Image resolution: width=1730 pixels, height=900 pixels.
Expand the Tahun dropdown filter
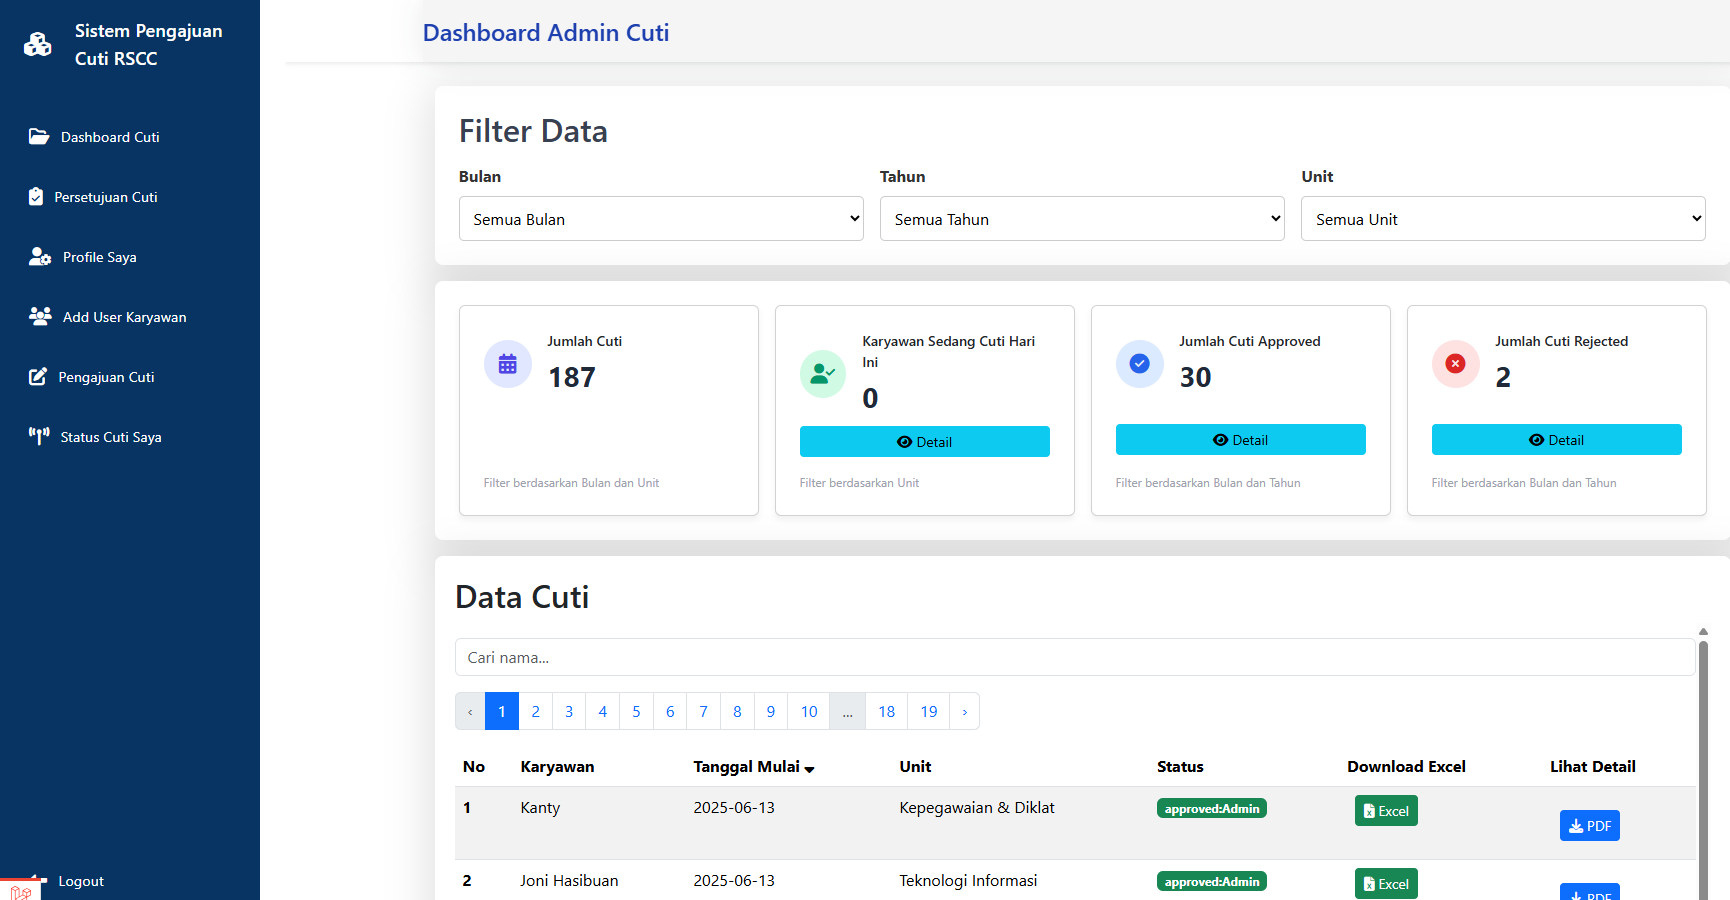[x=1081, y=219]
